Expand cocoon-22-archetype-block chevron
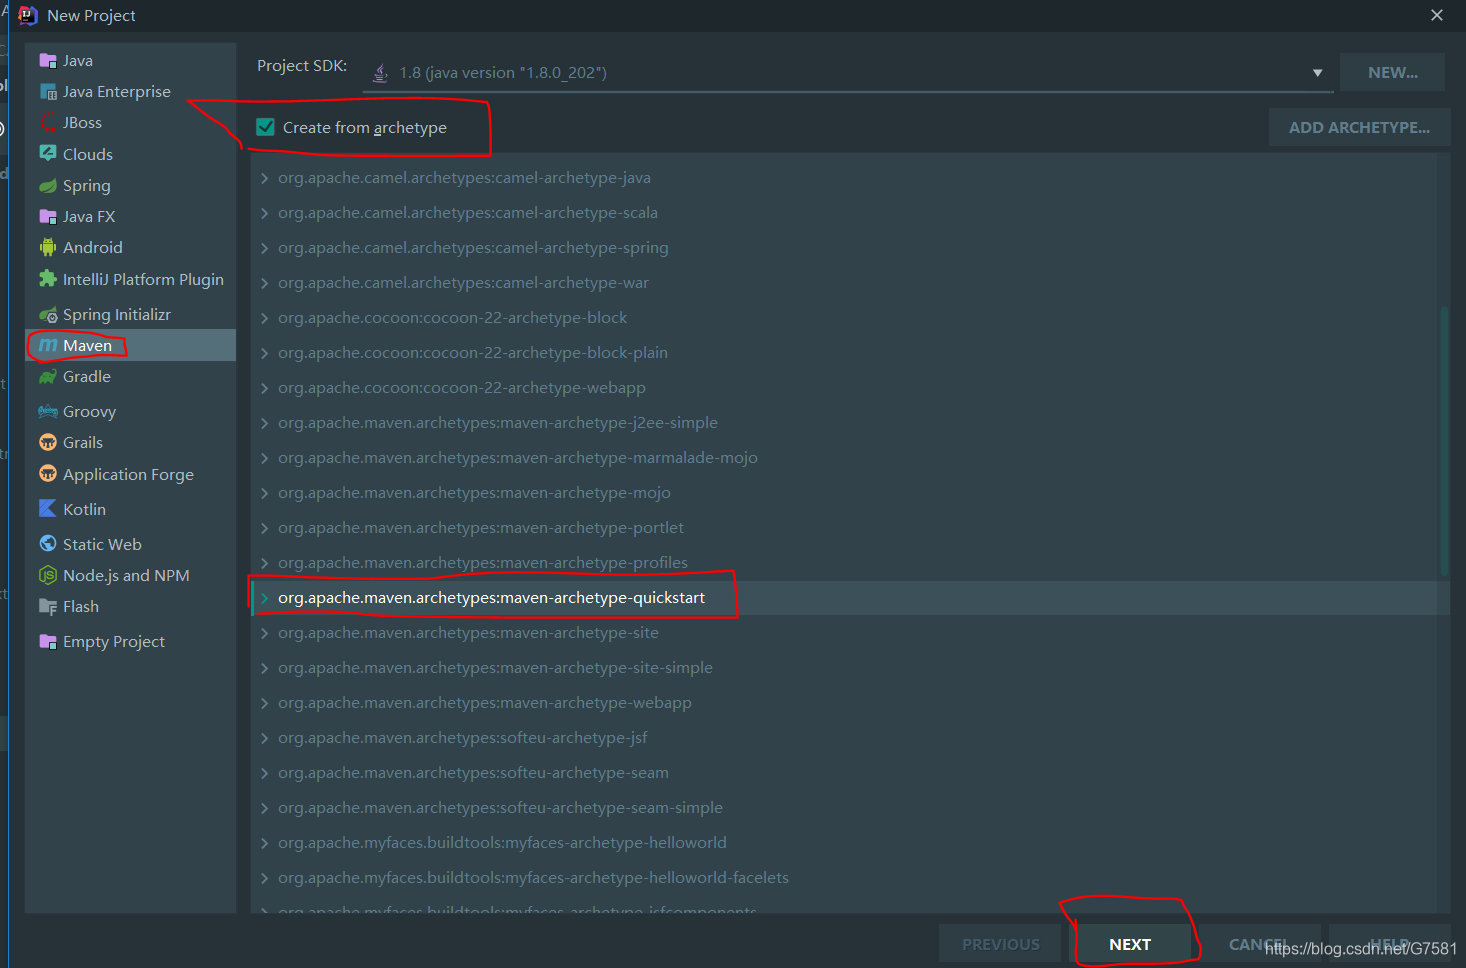The image size is (1466, 968). pyautogui.click(x=264, y=318)
